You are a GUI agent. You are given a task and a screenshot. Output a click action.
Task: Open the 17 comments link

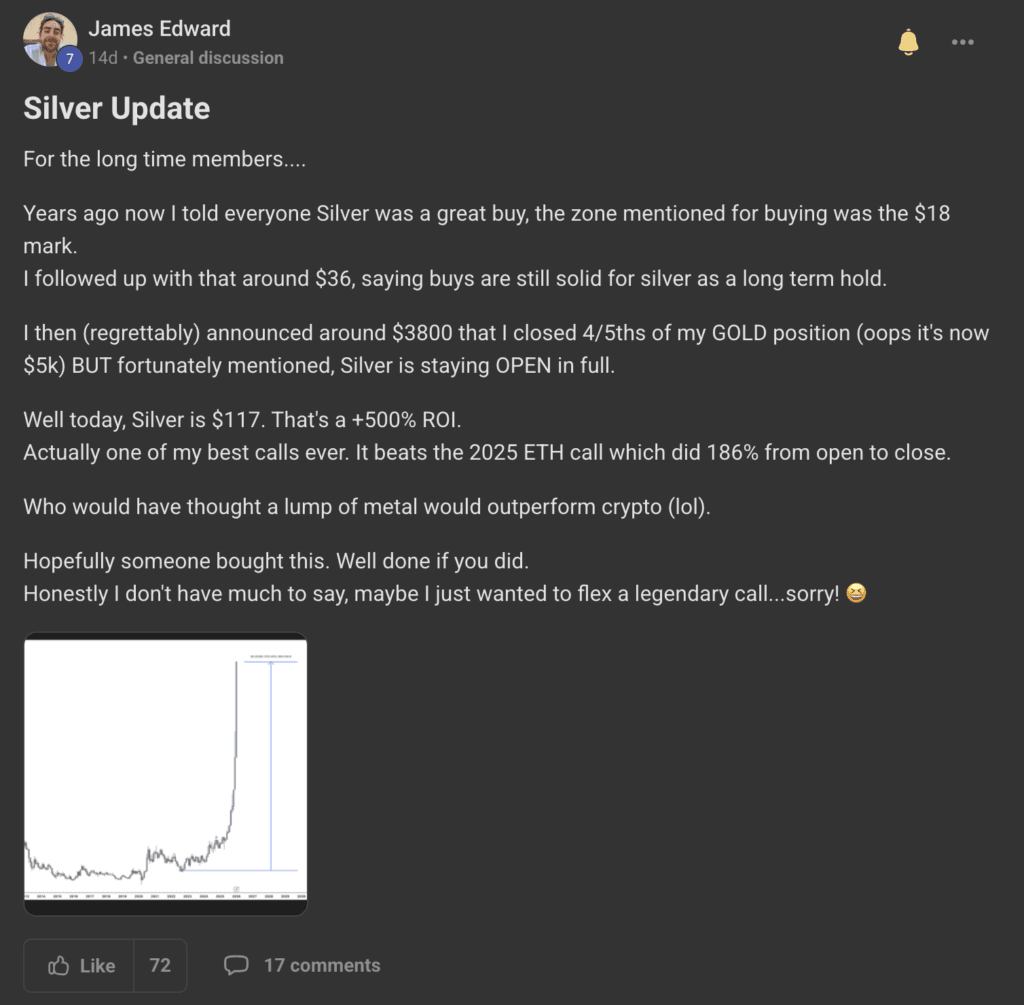[322, 965]
